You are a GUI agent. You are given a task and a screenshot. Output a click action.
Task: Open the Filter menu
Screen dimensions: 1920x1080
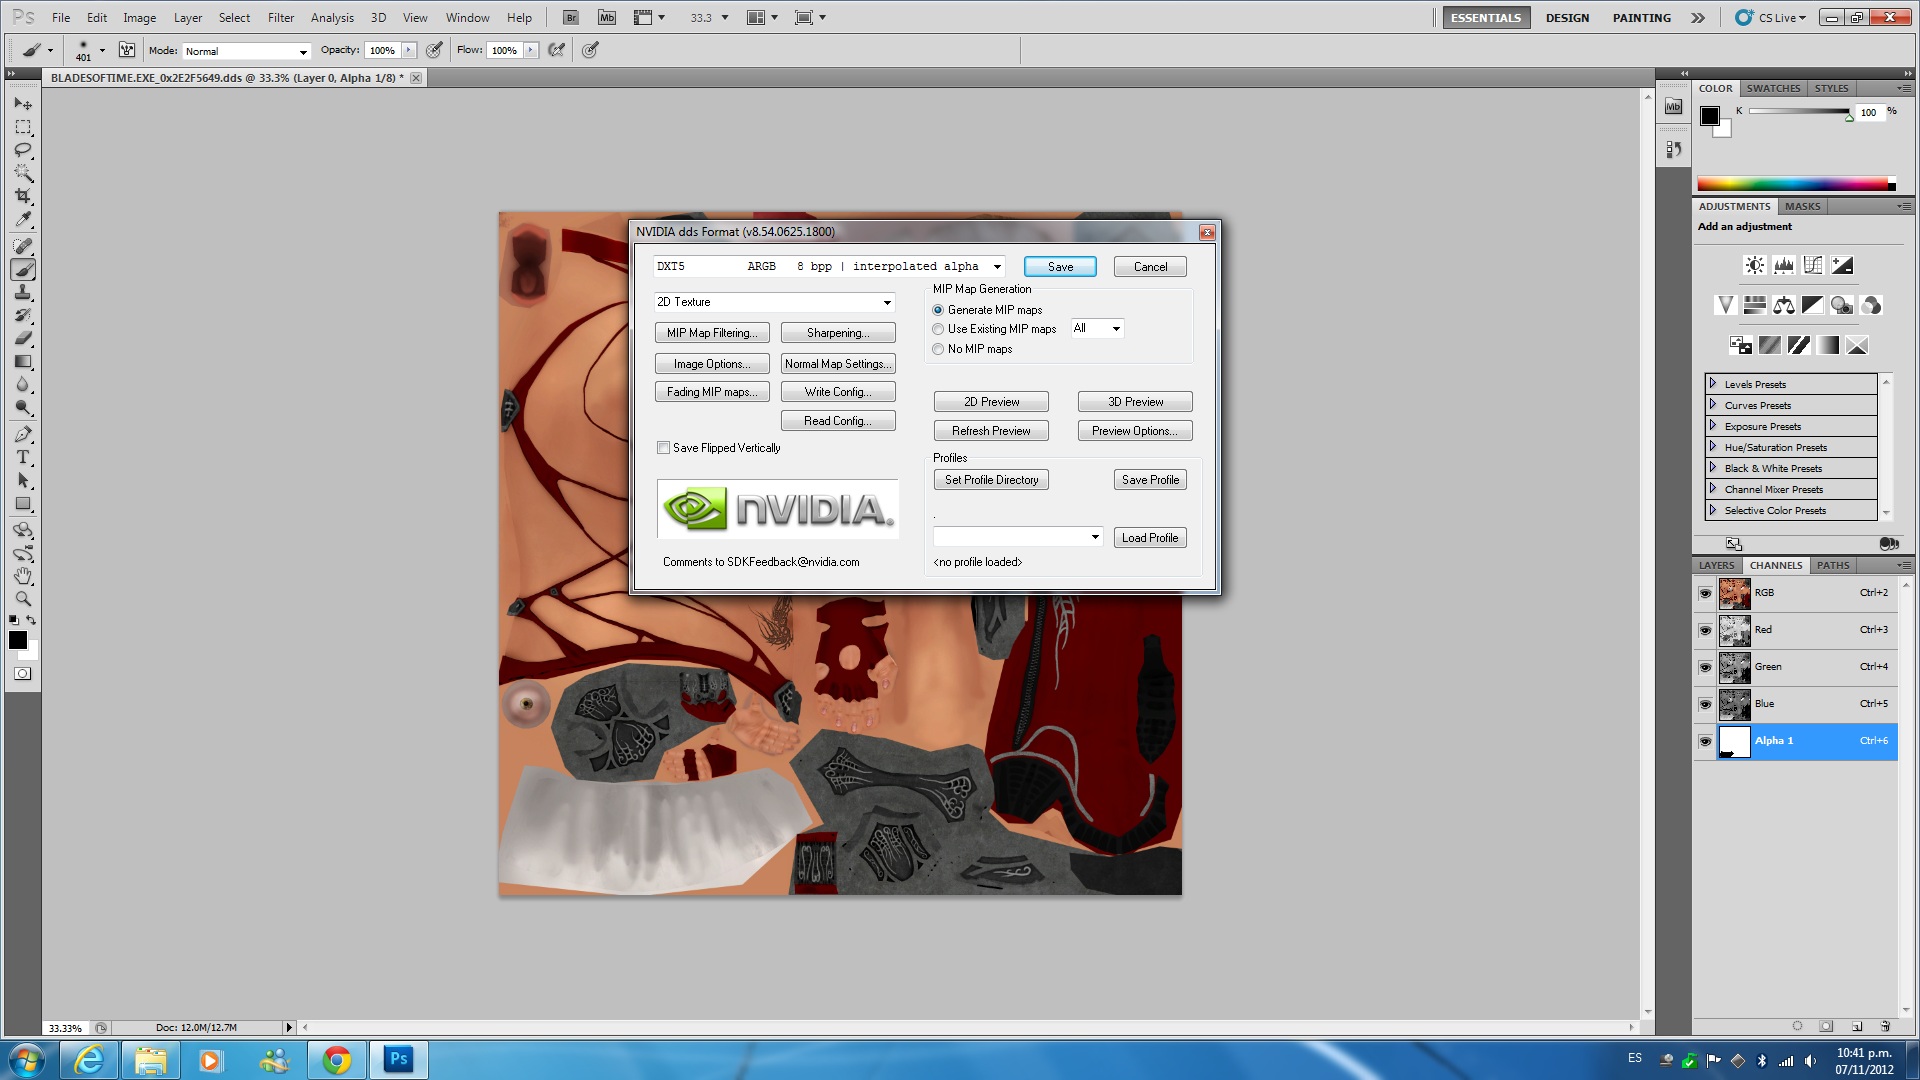280,18
